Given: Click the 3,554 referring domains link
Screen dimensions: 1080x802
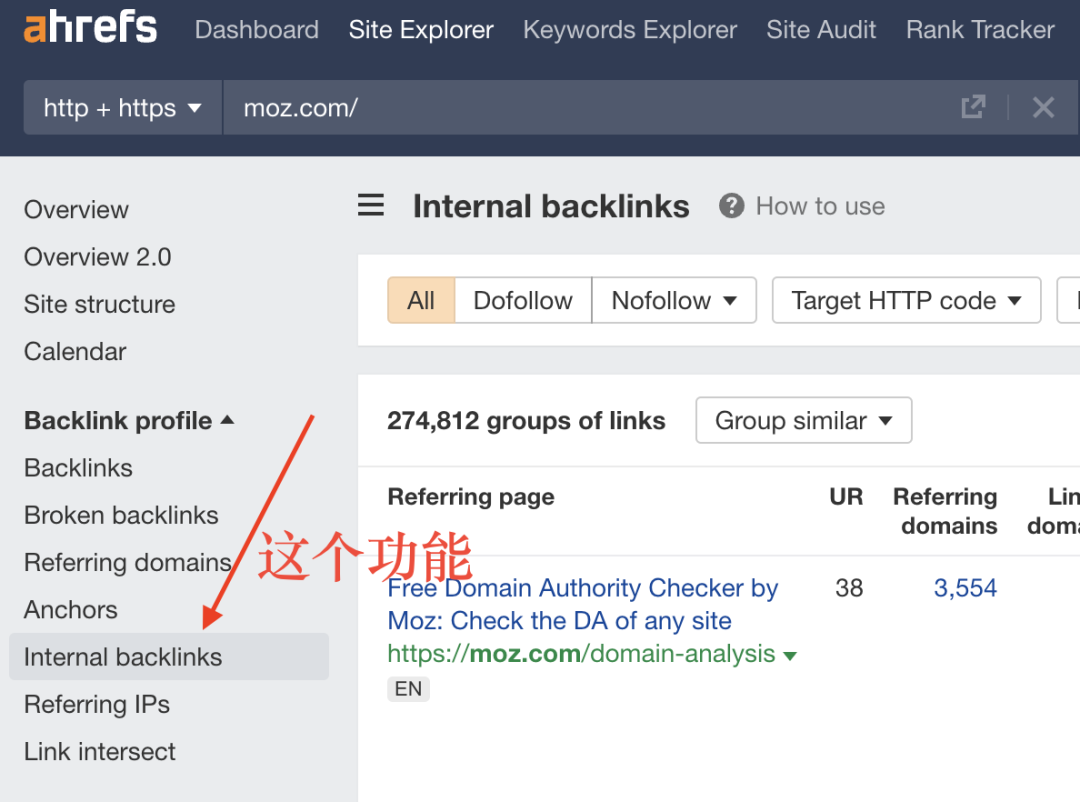Looking at the screenshot, I should click(x=965, y=588).
